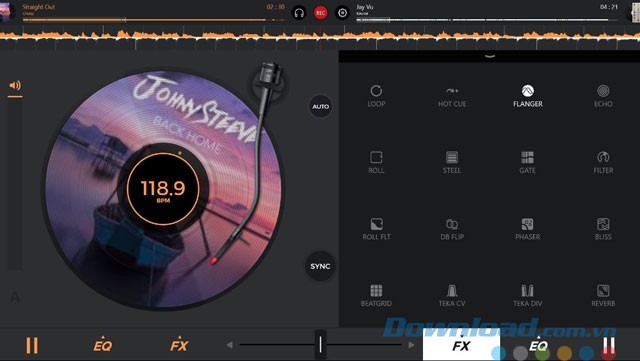The width and height of the screenshot is (640, 361).
Task: Toggle the FLANGER effect
Action: point(527,96)
